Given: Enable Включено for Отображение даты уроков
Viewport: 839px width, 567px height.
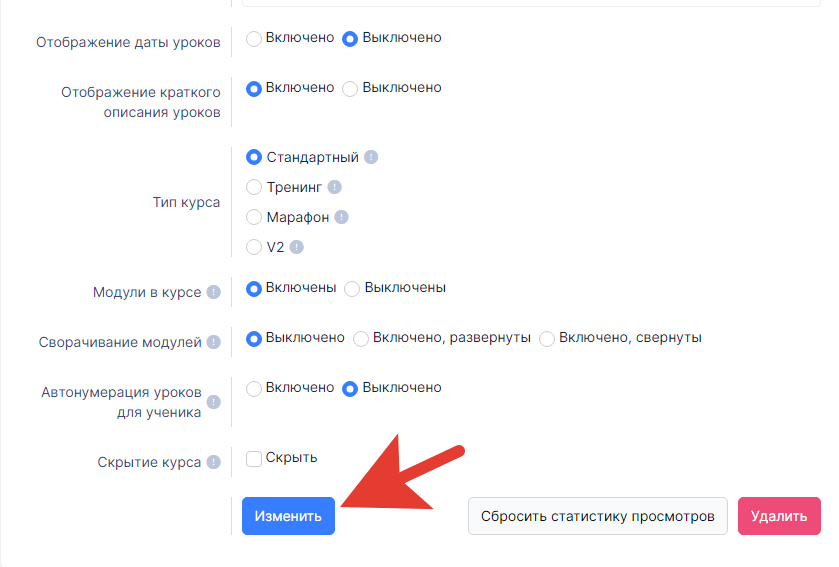Looking at the screenshot, I should pos(254,39).
